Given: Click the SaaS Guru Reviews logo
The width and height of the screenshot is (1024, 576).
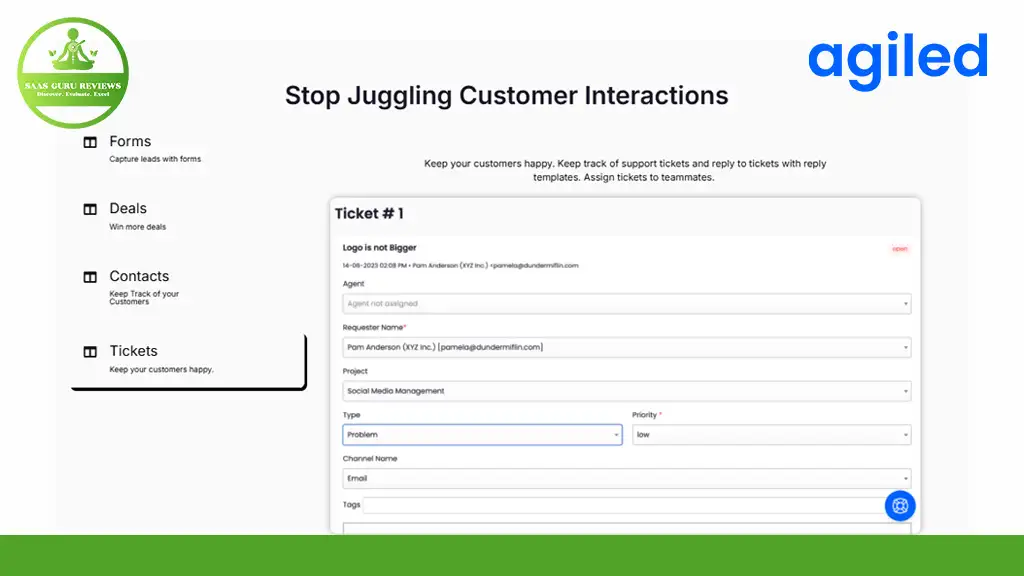Looking at the screenshot, I should coord(73,72).
